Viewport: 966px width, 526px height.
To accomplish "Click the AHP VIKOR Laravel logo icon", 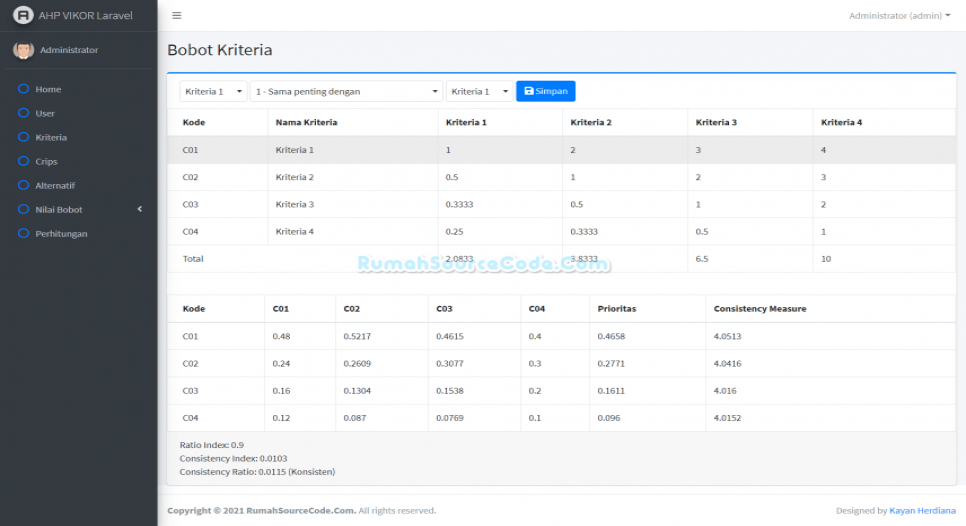I will 23,15.
